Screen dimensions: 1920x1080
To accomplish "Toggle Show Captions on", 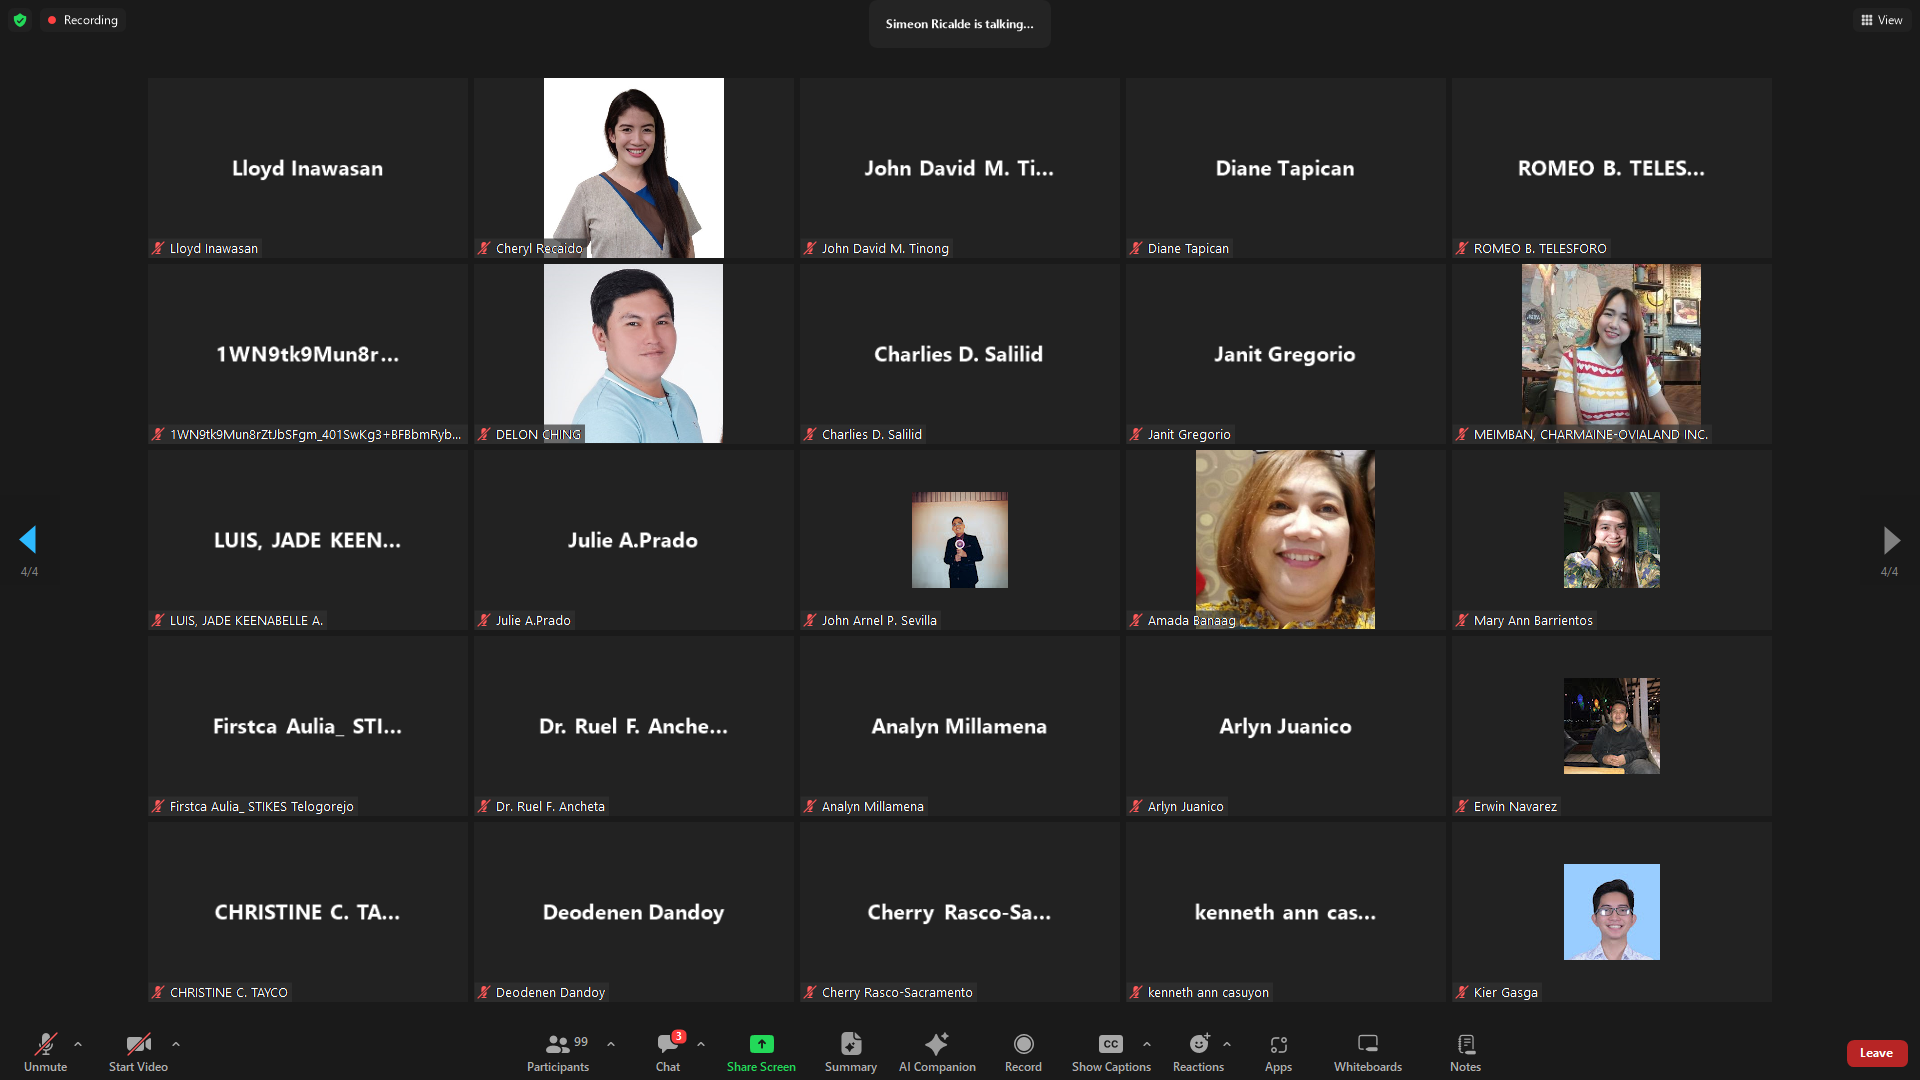I will pyautogui.click(x=1110, y=1045).
